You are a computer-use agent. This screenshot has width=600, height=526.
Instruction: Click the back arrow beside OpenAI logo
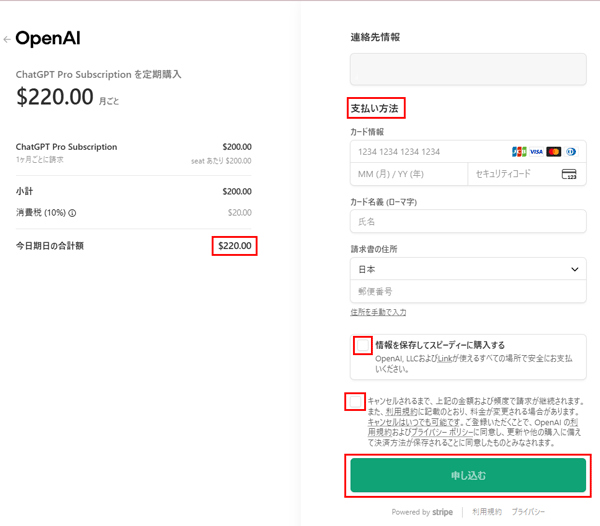pos(7,40)
